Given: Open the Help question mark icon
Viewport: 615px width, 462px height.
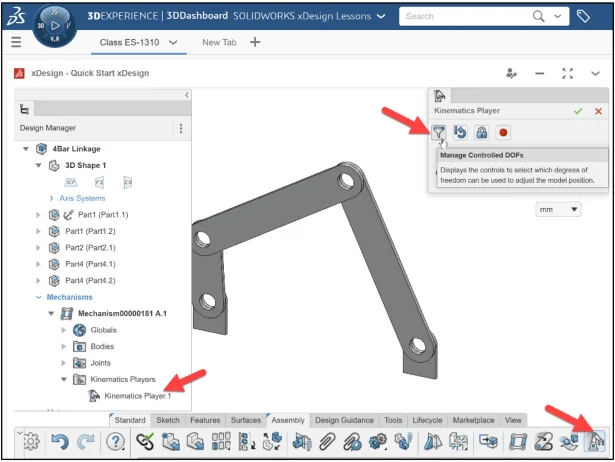Looking at the screenshot, I should point(115,441).
